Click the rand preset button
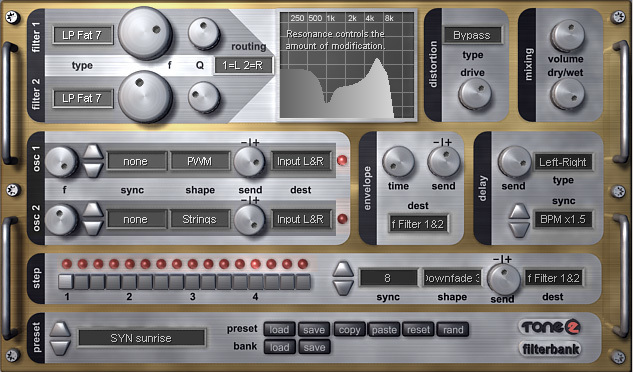633x372 pixels. (x=453, y=330)
